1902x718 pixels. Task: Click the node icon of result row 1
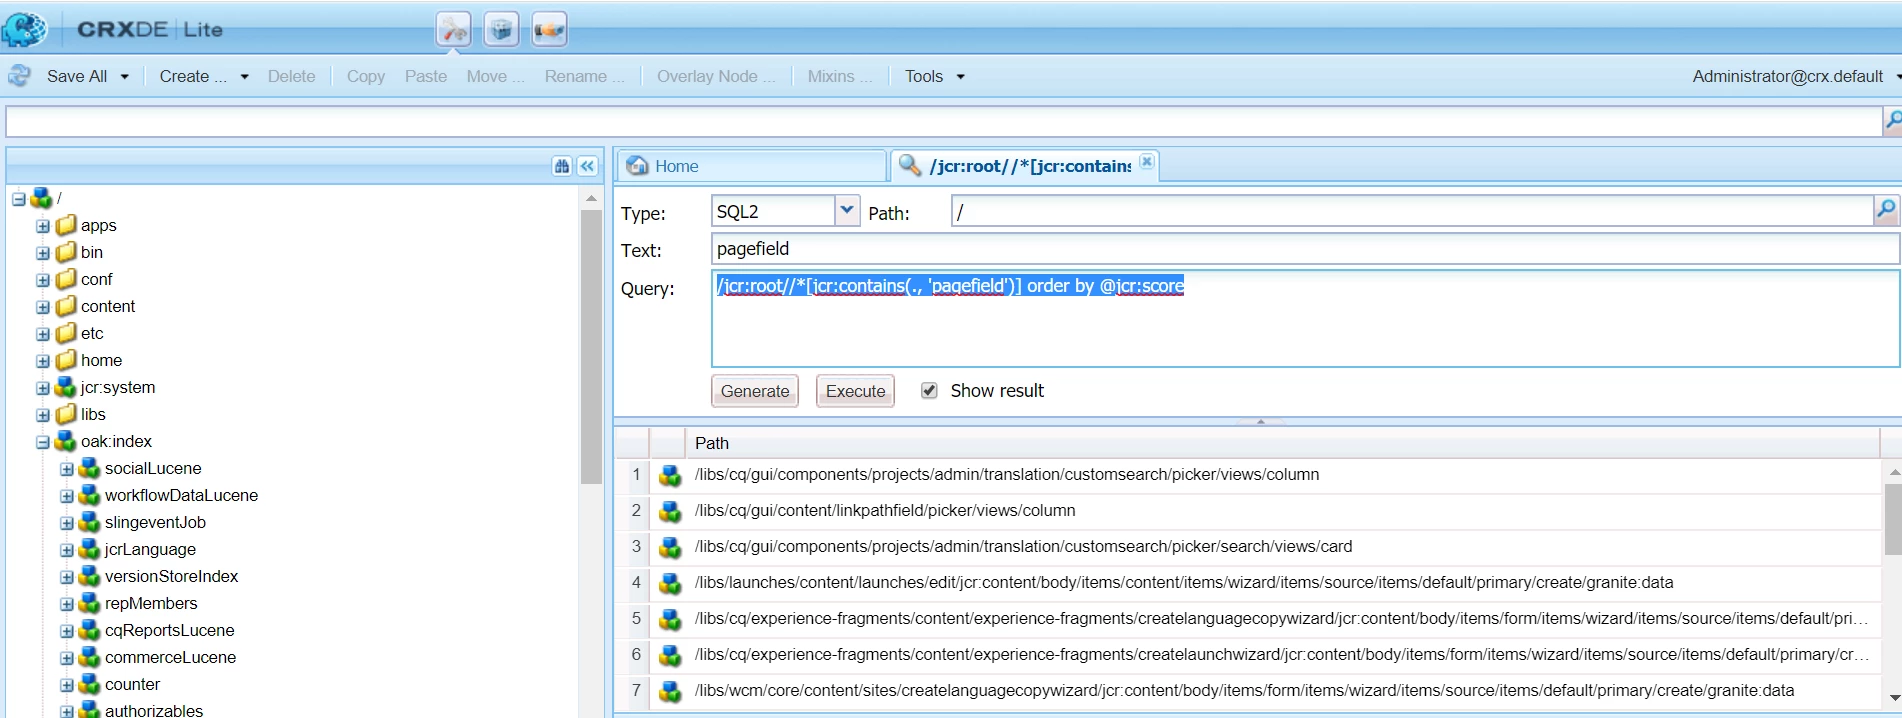pyautogui.click(x=669, y=476)
